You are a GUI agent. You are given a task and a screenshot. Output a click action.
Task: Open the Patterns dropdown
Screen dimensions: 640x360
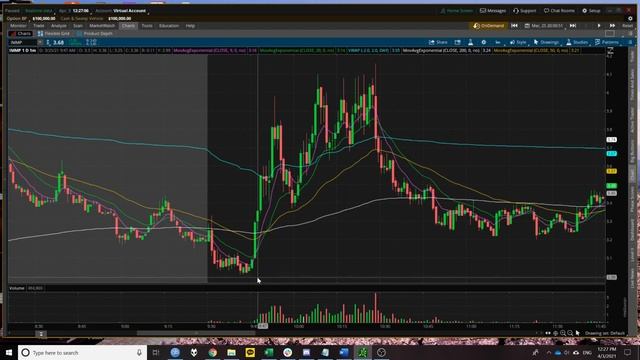tap(607, 42)
